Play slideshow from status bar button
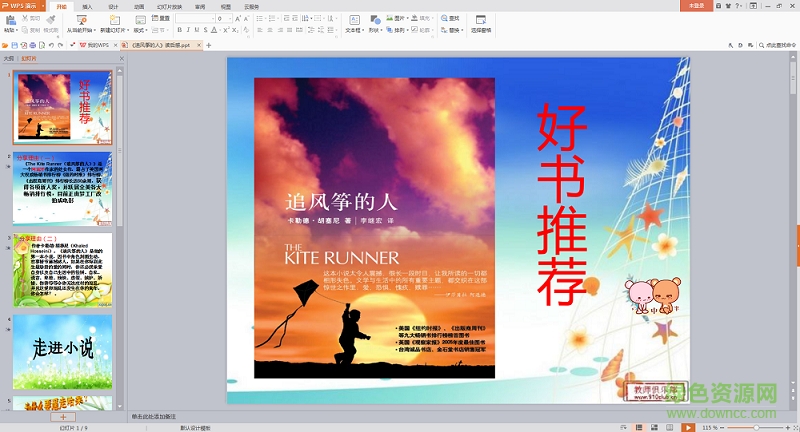 coord(688,427)
